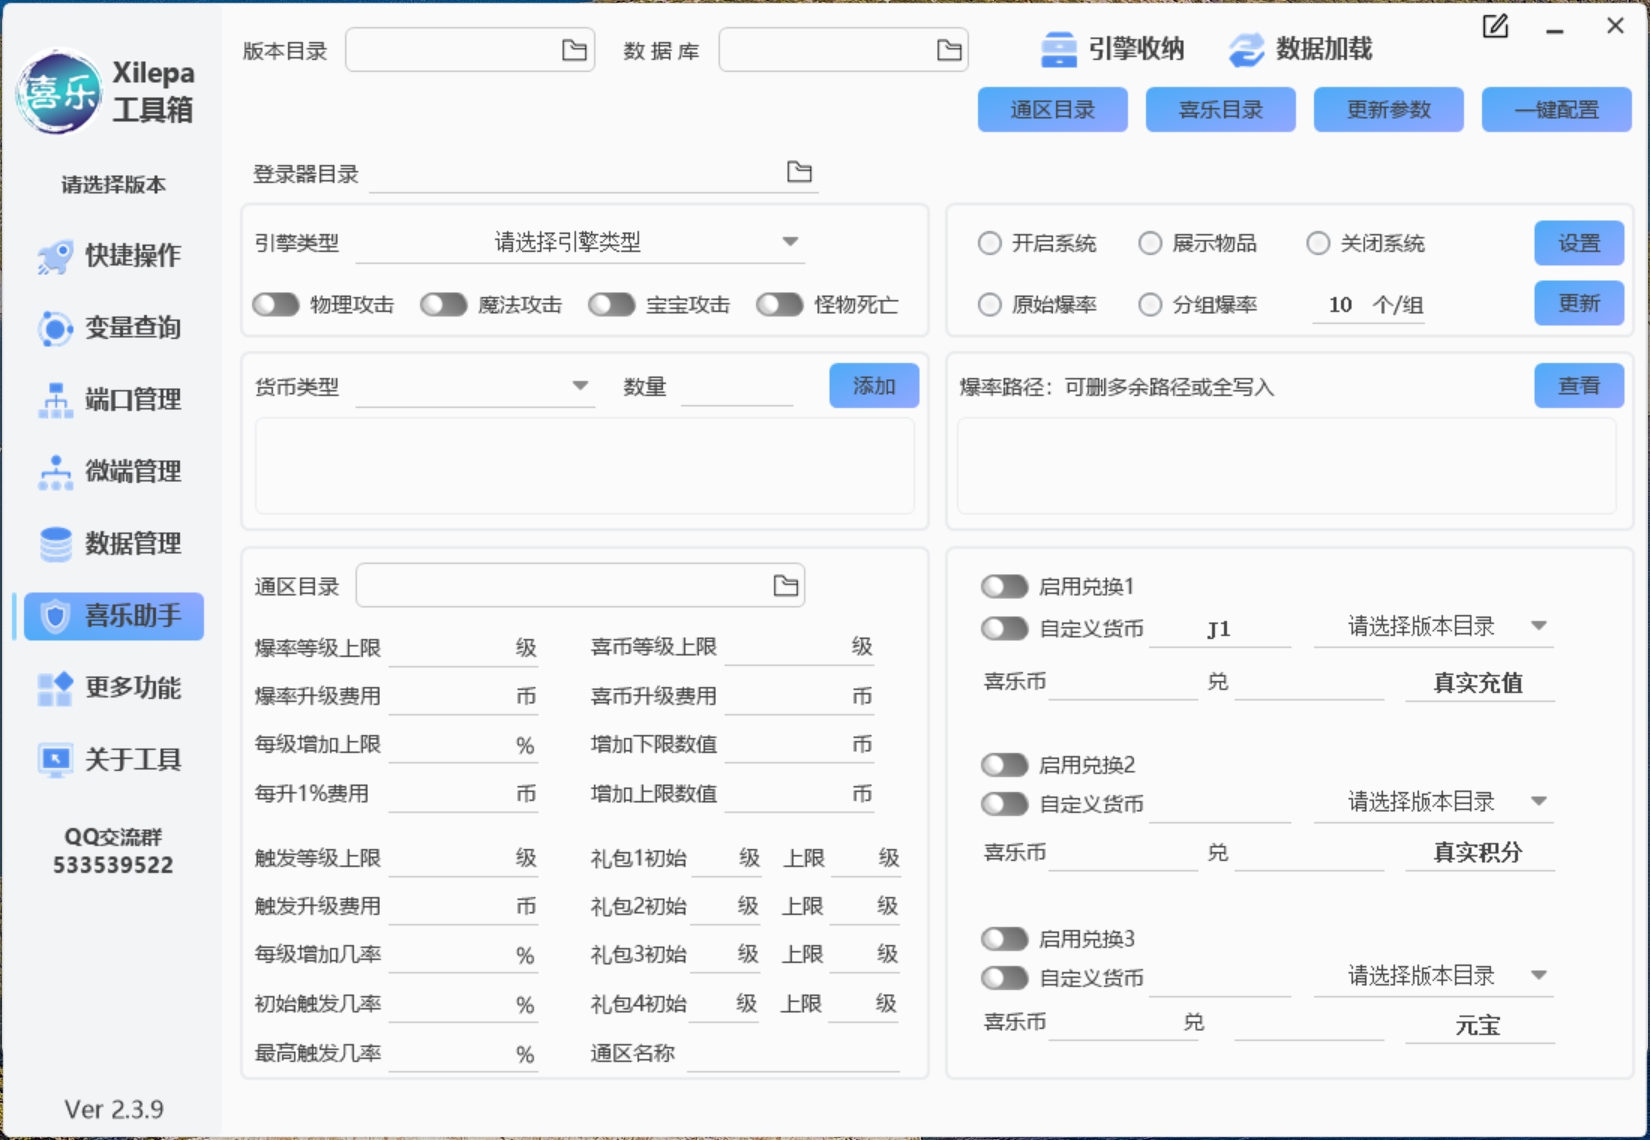Screen dimensions: 1650x1140
Task: Click 查看 drop path button
Action: click(x=1579, y=386)
